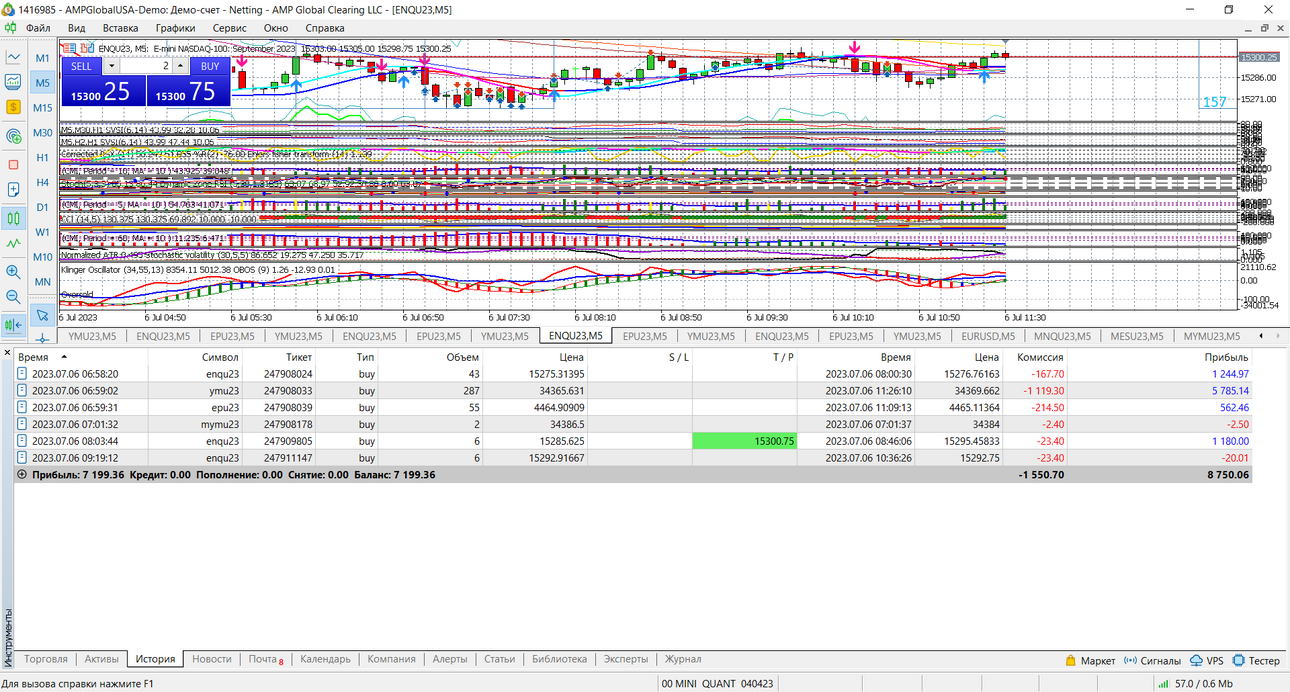Select W1 timeframe
Viewport: 1290px width, 692px height.
tap(43, 232)
